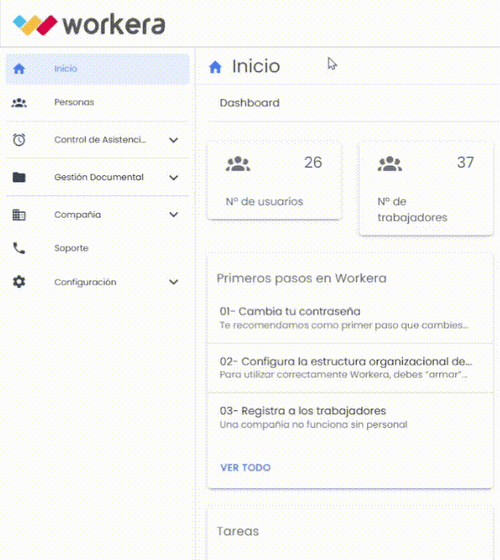Click the group icon in trabajadores card

click(390, 164)
